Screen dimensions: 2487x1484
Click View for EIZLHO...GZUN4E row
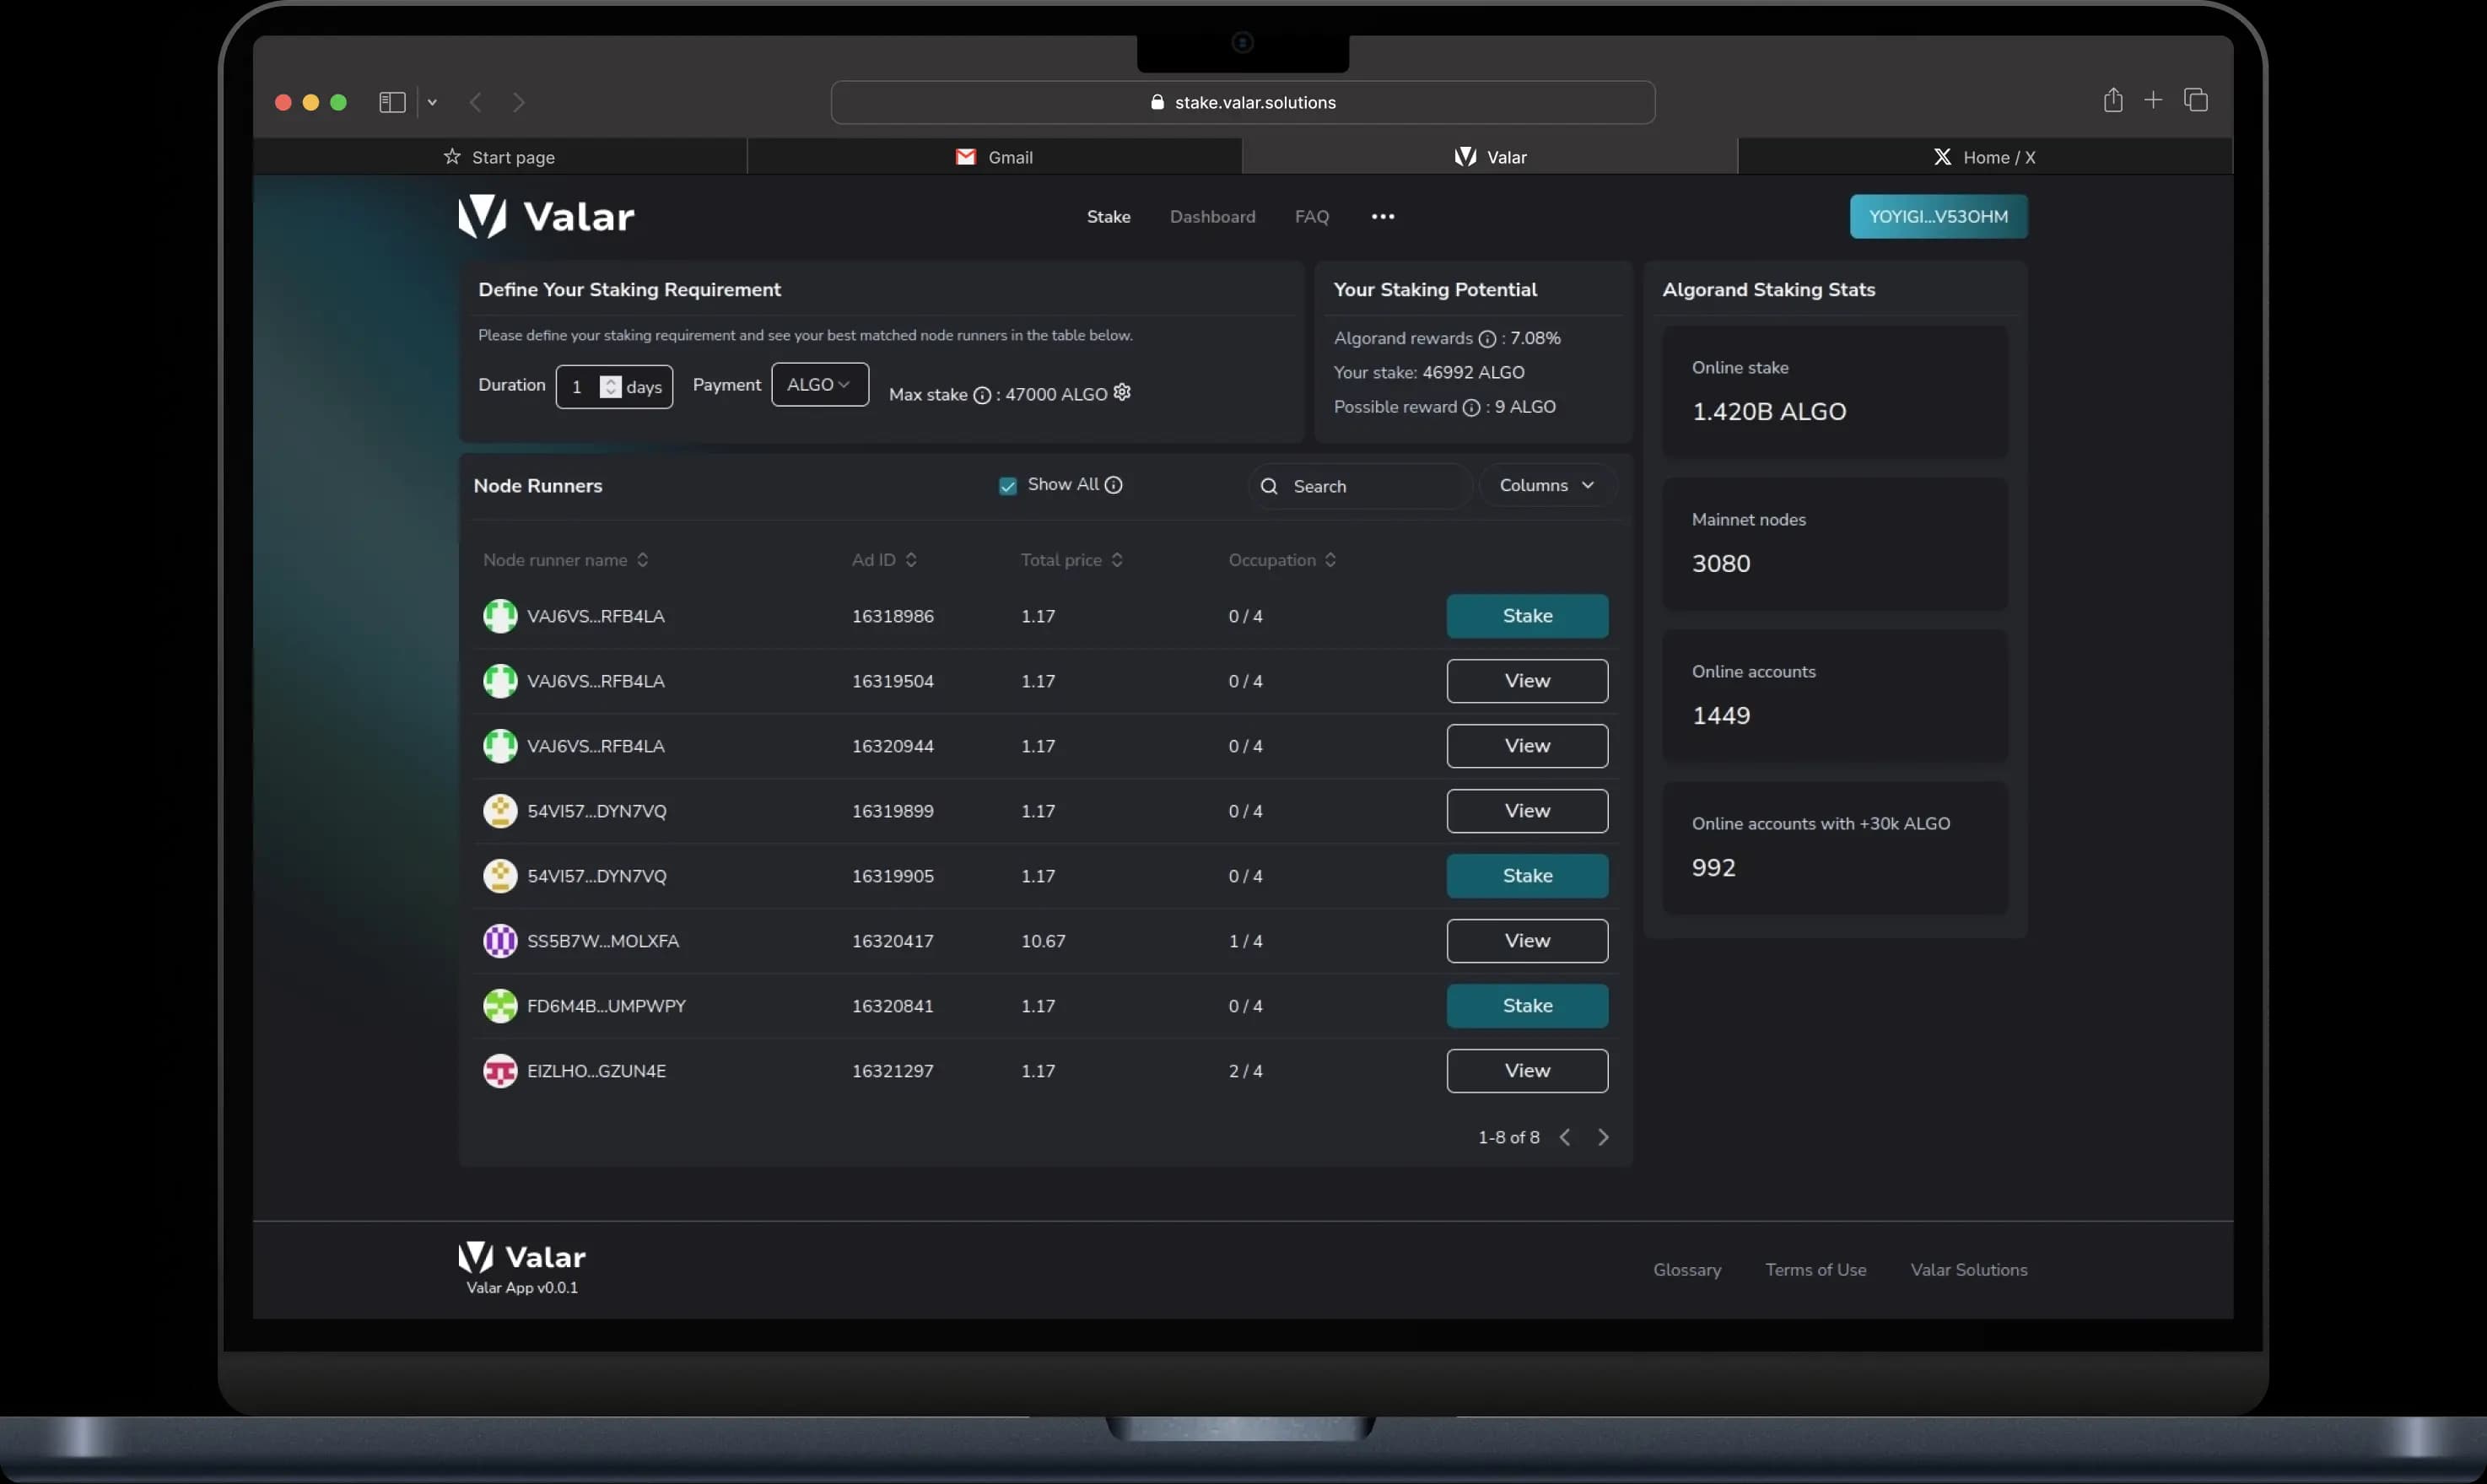[x=1527, y=1071]
